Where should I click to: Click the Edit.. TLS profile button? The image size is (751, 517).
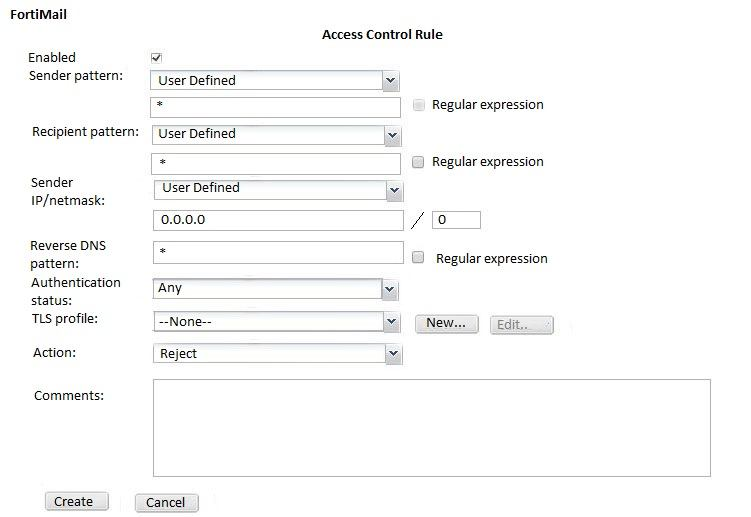(x=521, y=325)
